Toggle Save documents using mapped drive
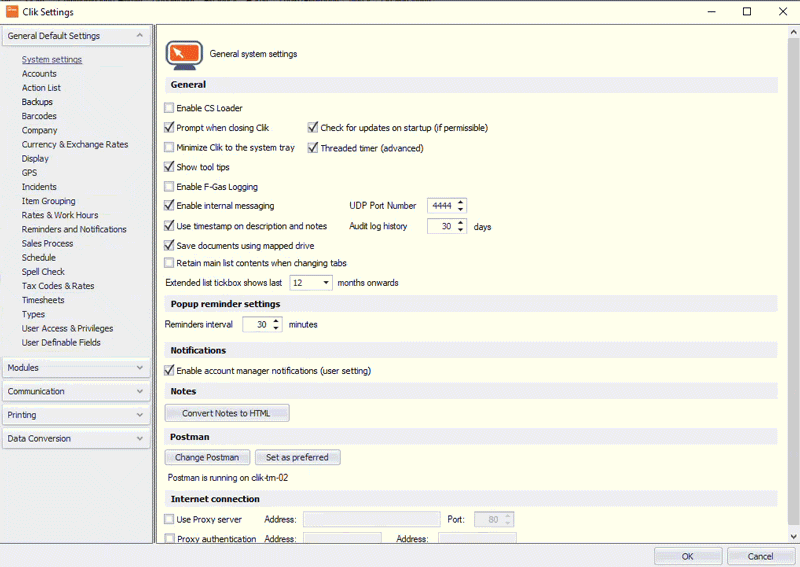Screen dimensions: 800x567 point(169,245)
